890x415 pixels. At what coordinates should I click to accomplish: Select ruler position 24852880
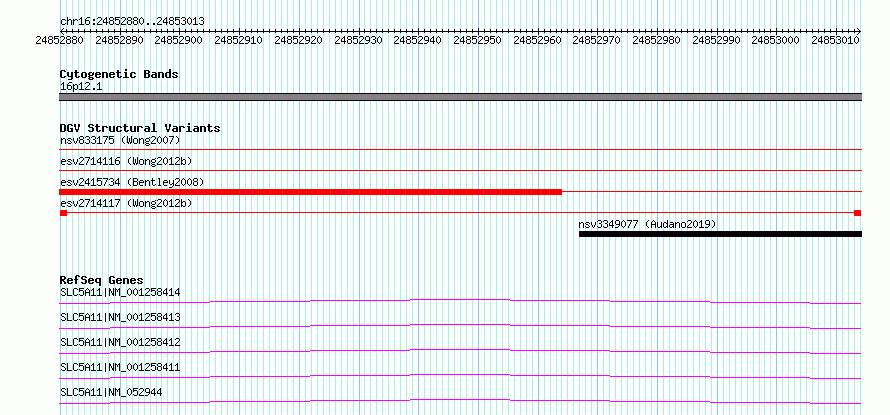click(x=59, y=40)
